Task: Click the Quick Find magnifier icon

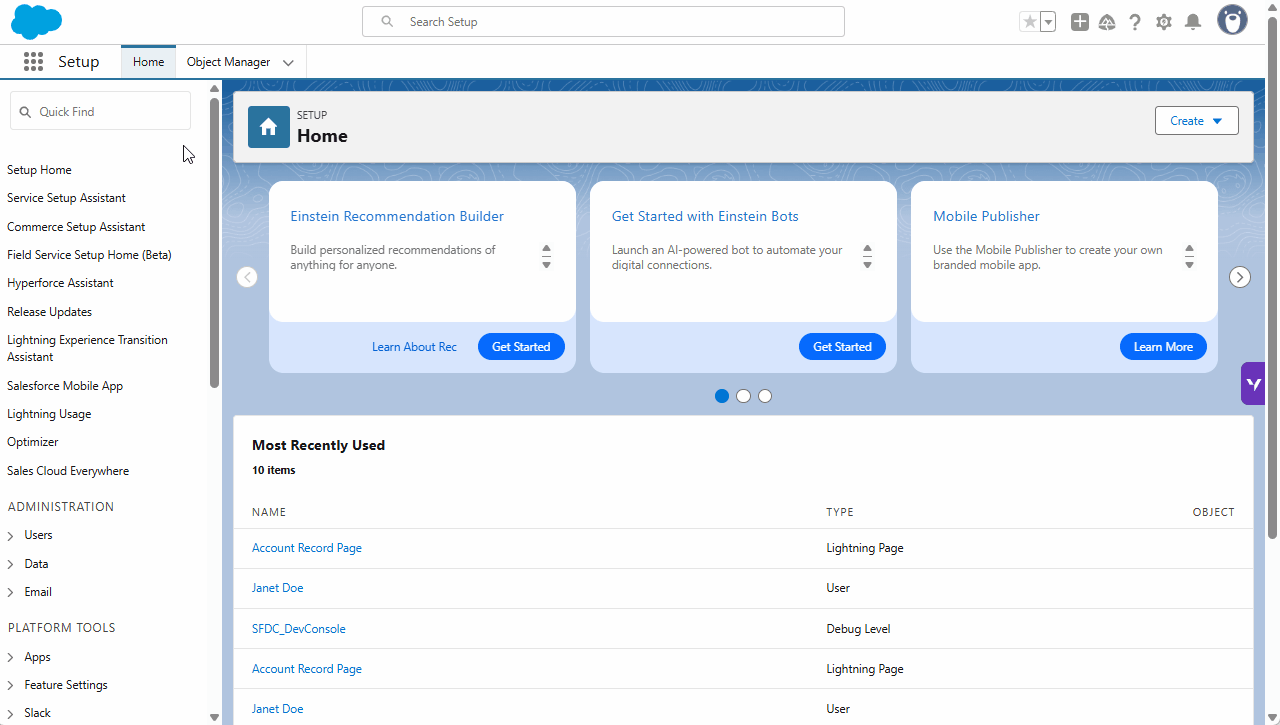Action: pyautogui.click(x=26, y=112)
